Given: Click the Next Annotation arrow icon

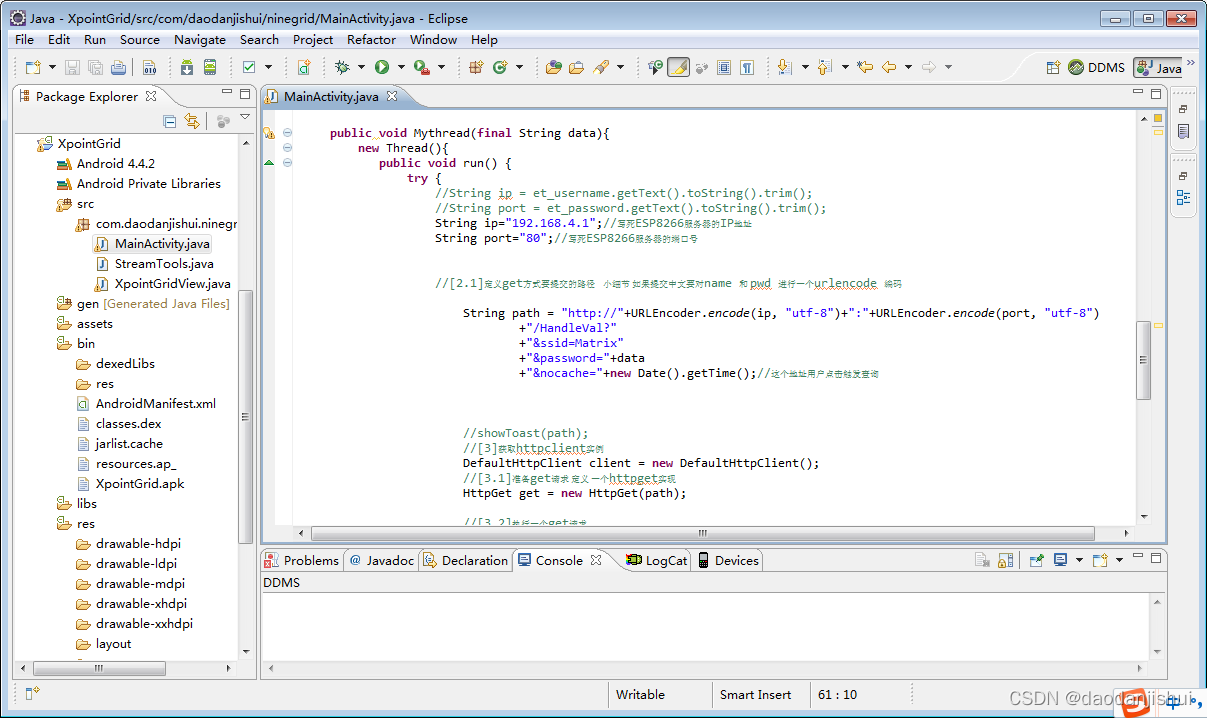Looking at the screenshot, I should tap(783, 67).
